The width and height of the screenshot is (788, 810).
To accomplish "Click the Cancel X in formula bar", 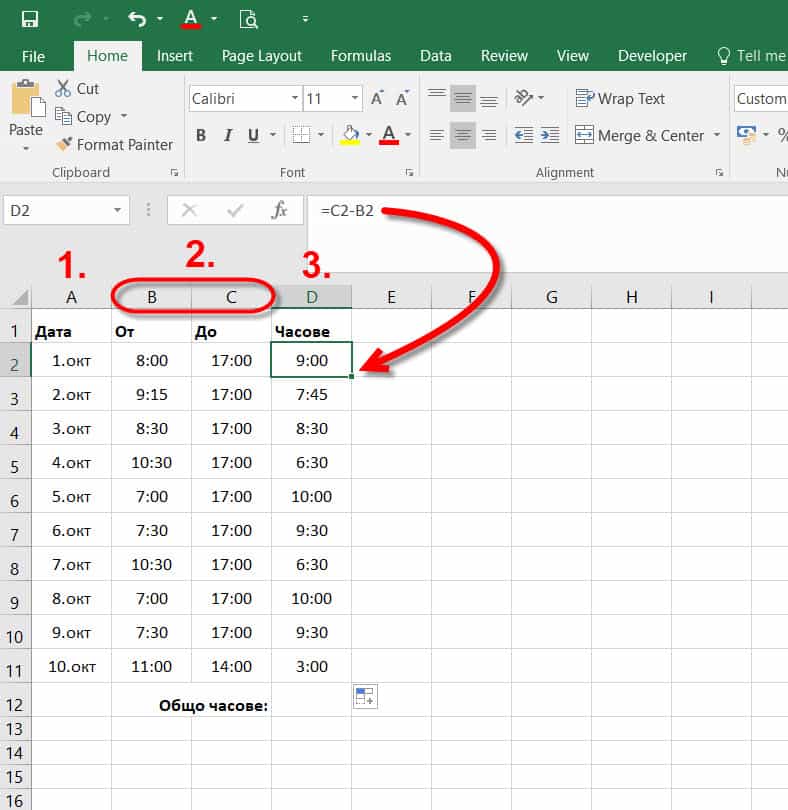I will pyautogui.click(x=190, y=210).
